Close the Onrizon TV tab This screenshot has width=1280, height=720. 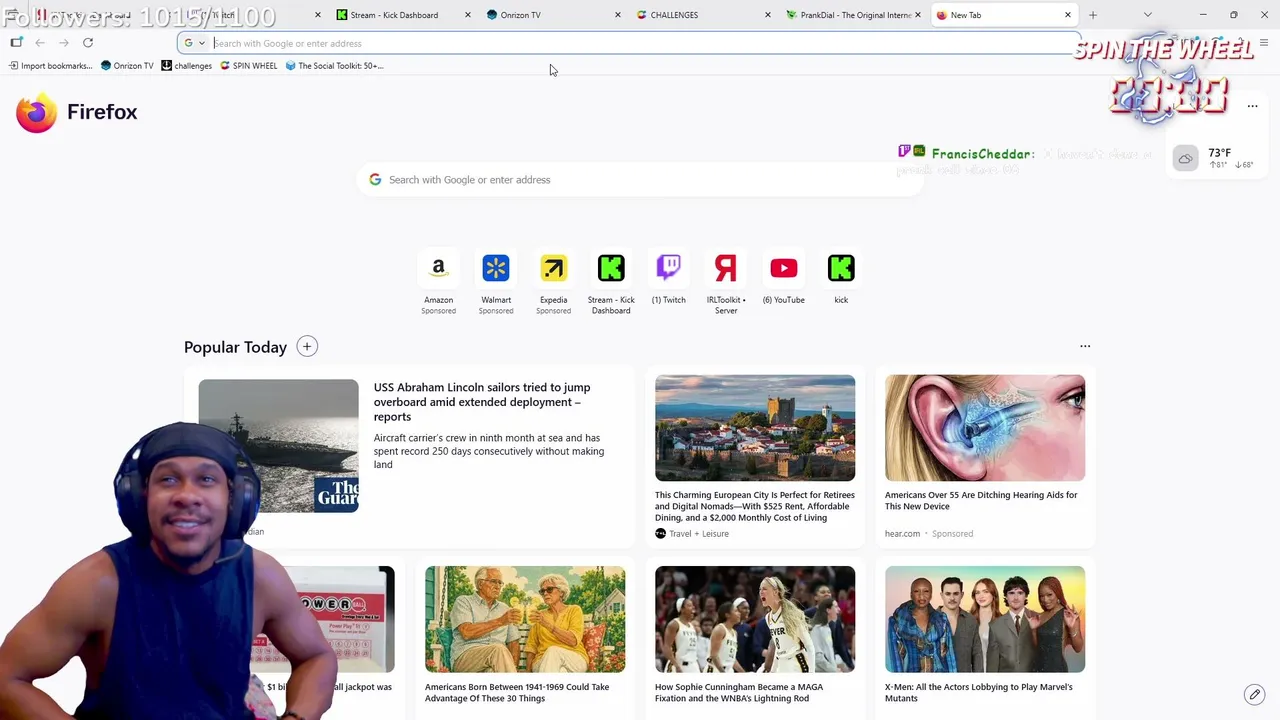(x=618, y=15)
